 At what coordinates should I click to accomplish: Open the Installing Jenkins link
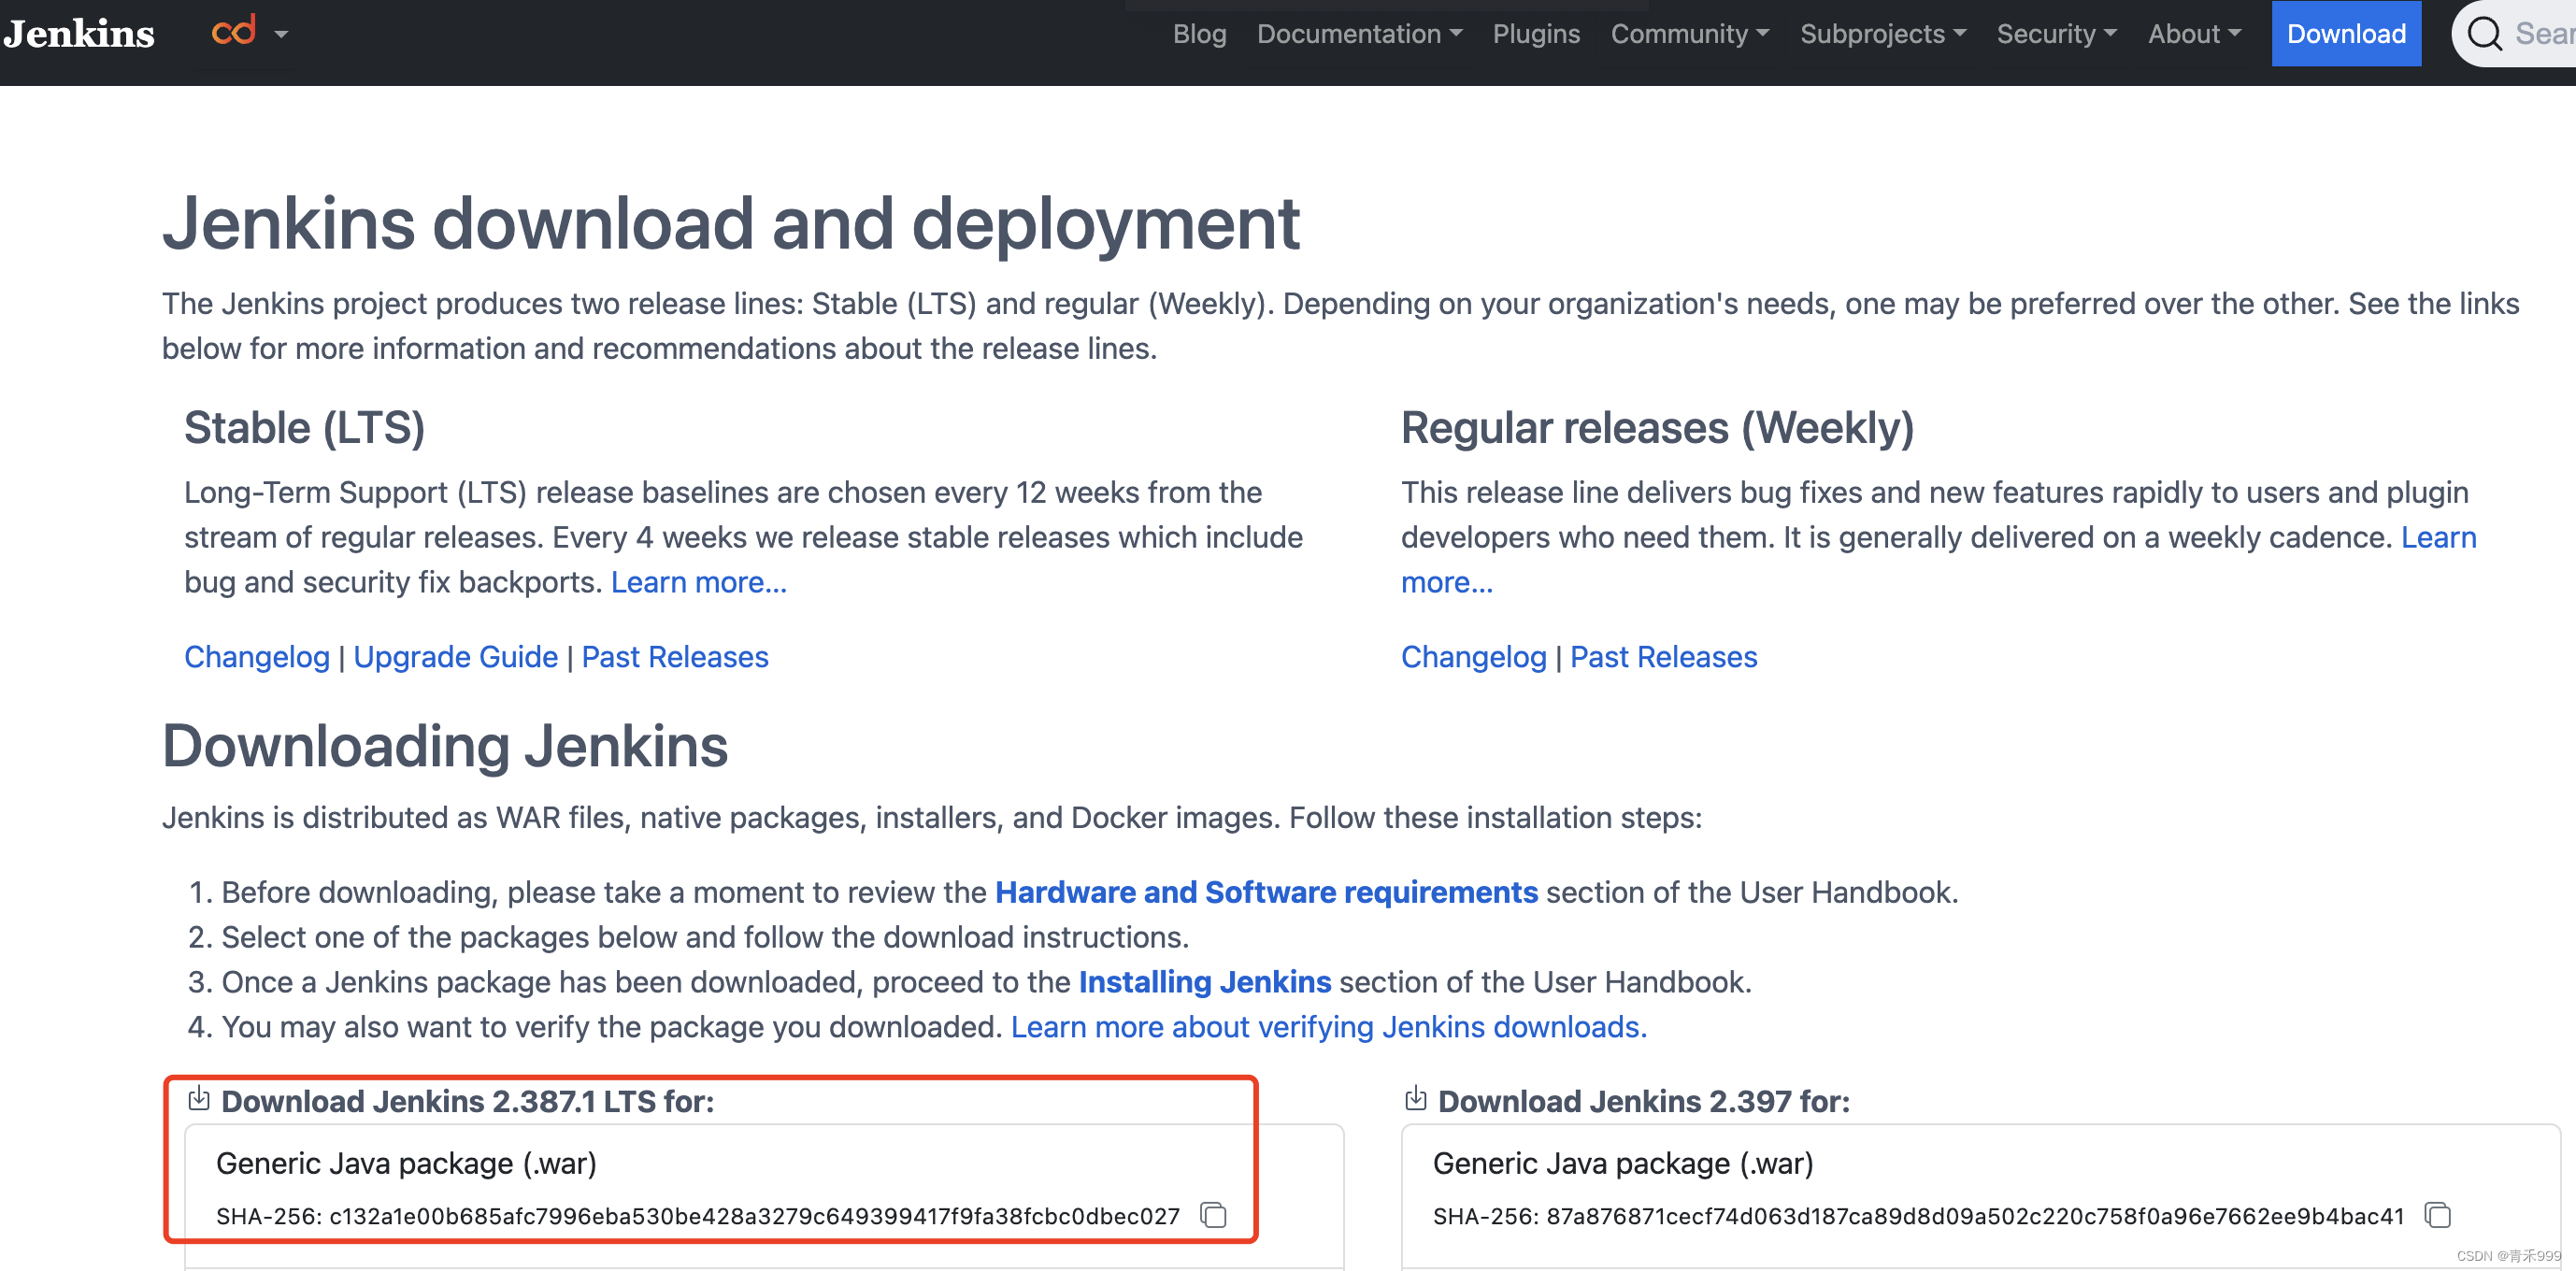click(1205, 982)
